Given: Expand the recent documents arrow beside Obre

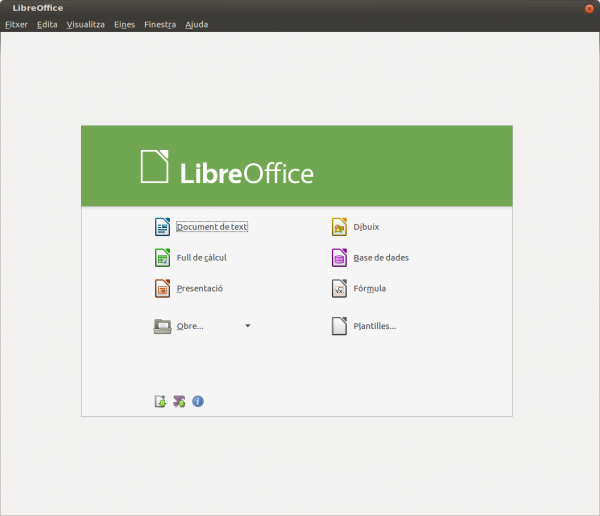Looking at the screenshot, I should [x=248, y=326].
